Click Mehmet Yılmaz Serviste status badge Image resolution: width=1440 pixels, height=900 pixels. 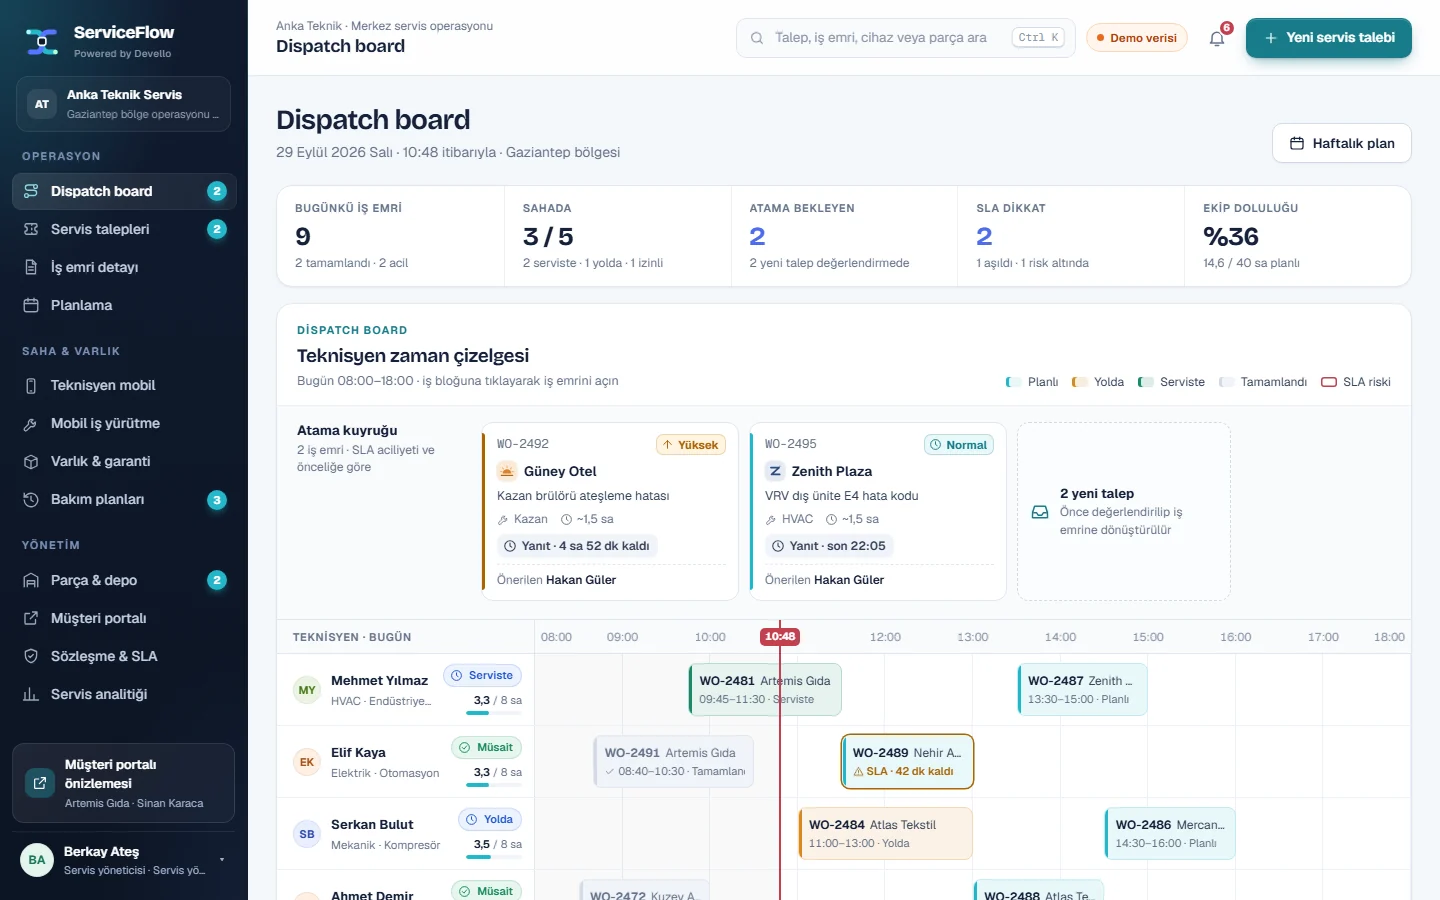(482, 676)
